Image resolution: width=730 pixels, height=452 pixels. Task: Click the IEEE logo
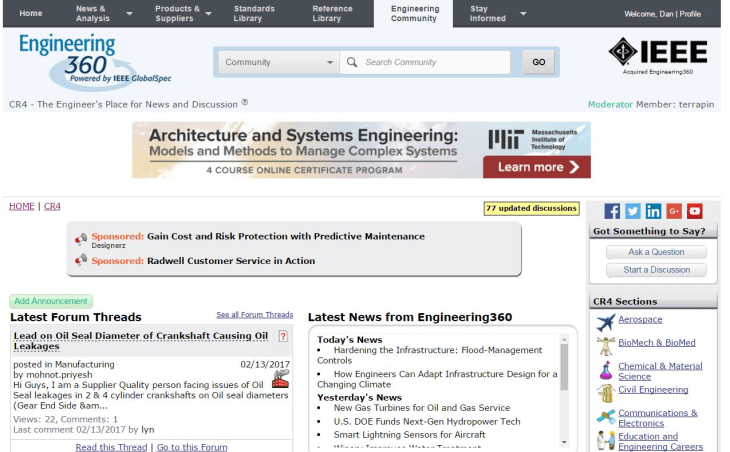click(658, 55)
